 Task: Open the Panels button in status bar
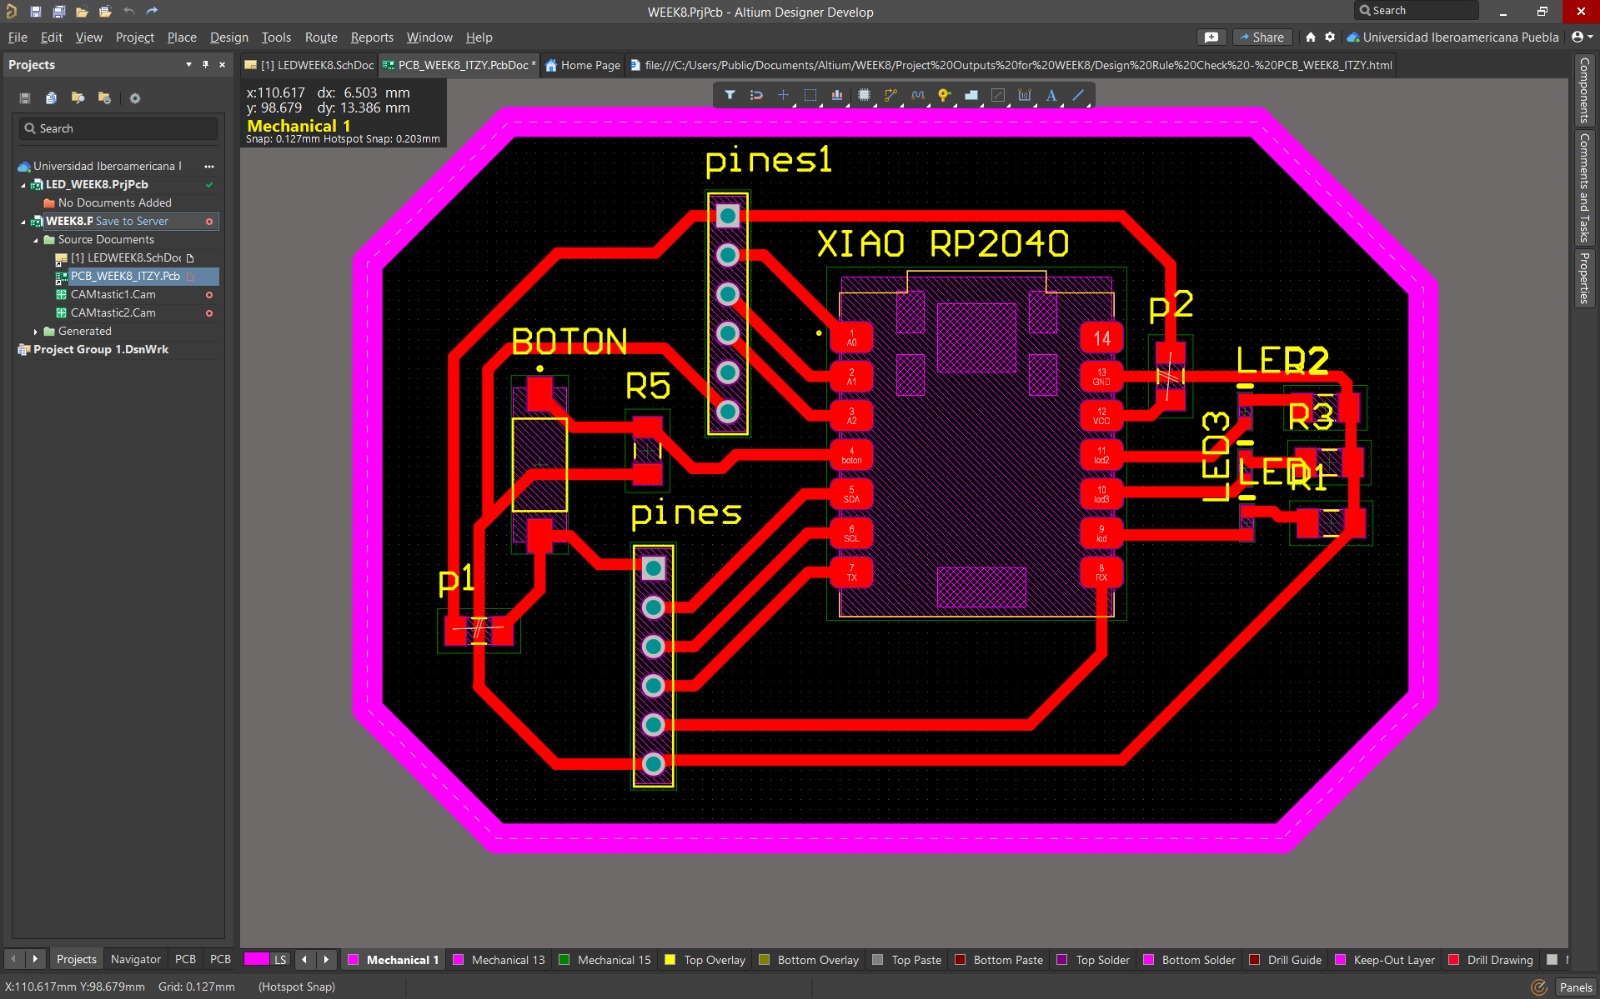pos(1575,987)
